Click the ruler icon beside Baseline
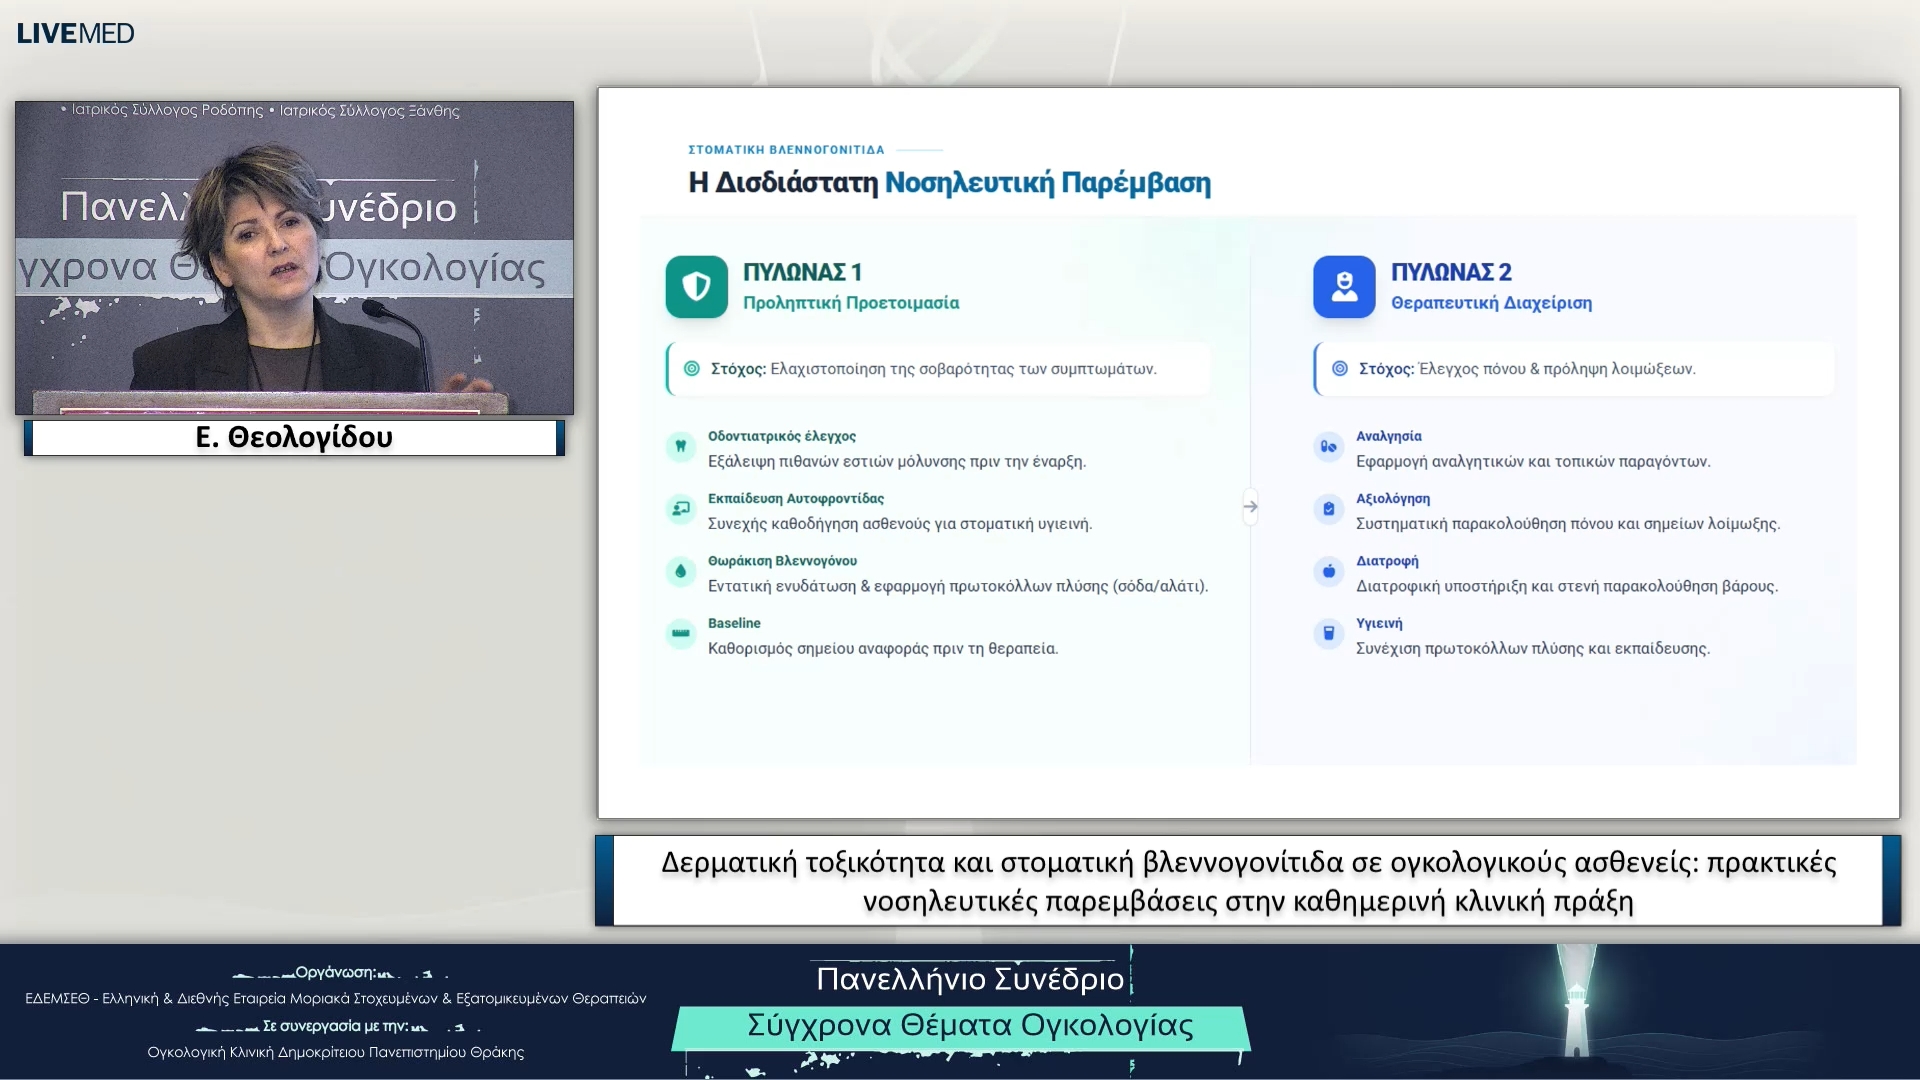Screen dimensions: 1920x1080 (680, 633)
